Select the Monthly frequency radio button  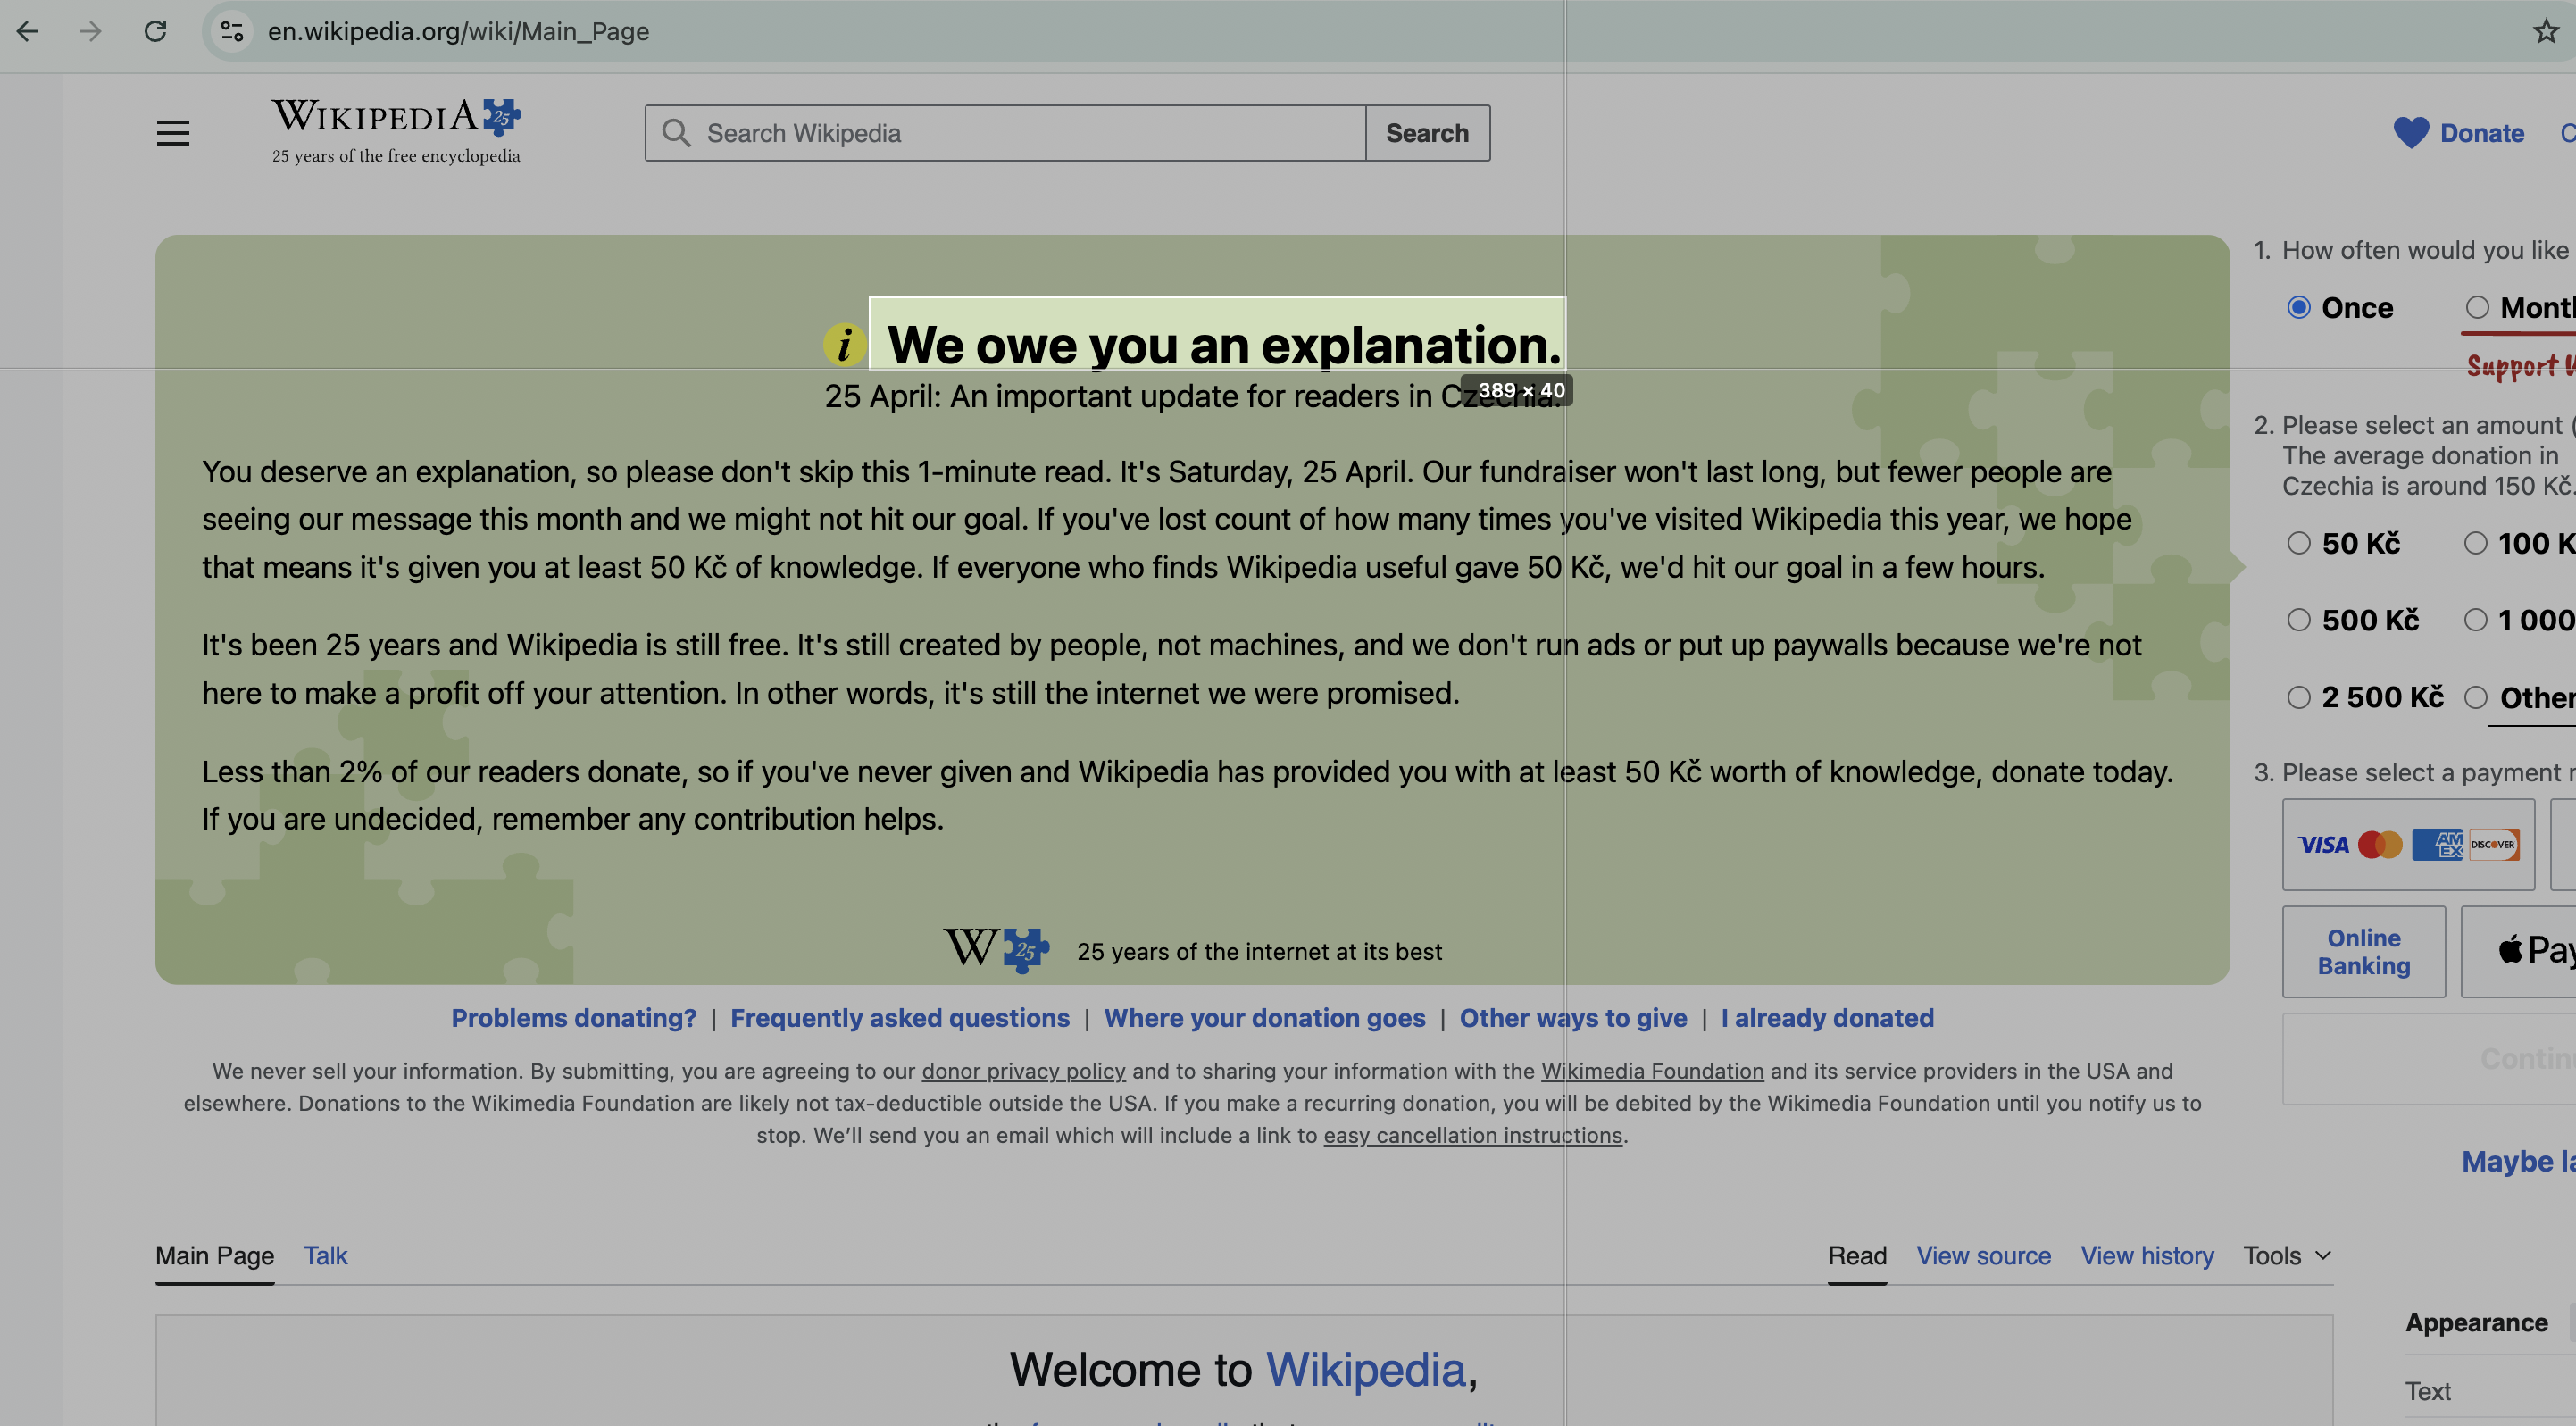pos(2477,307)
